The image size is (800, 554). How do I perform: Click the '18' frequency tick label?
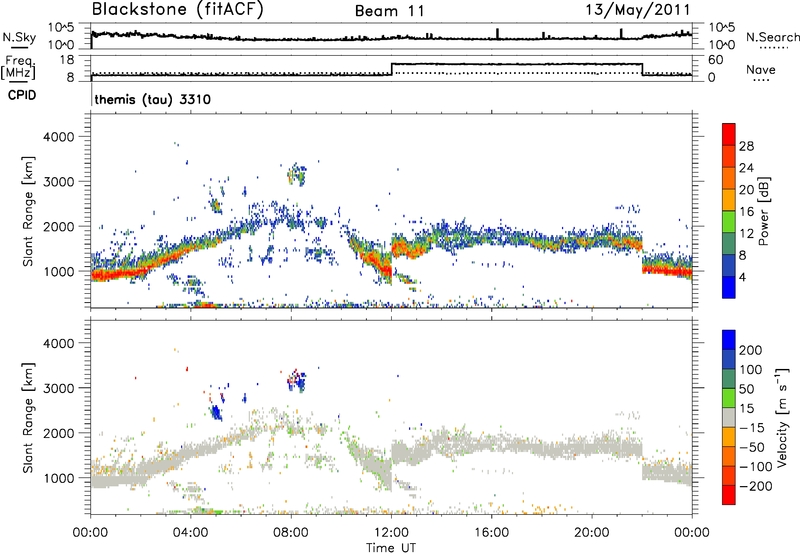click(66, 60)
